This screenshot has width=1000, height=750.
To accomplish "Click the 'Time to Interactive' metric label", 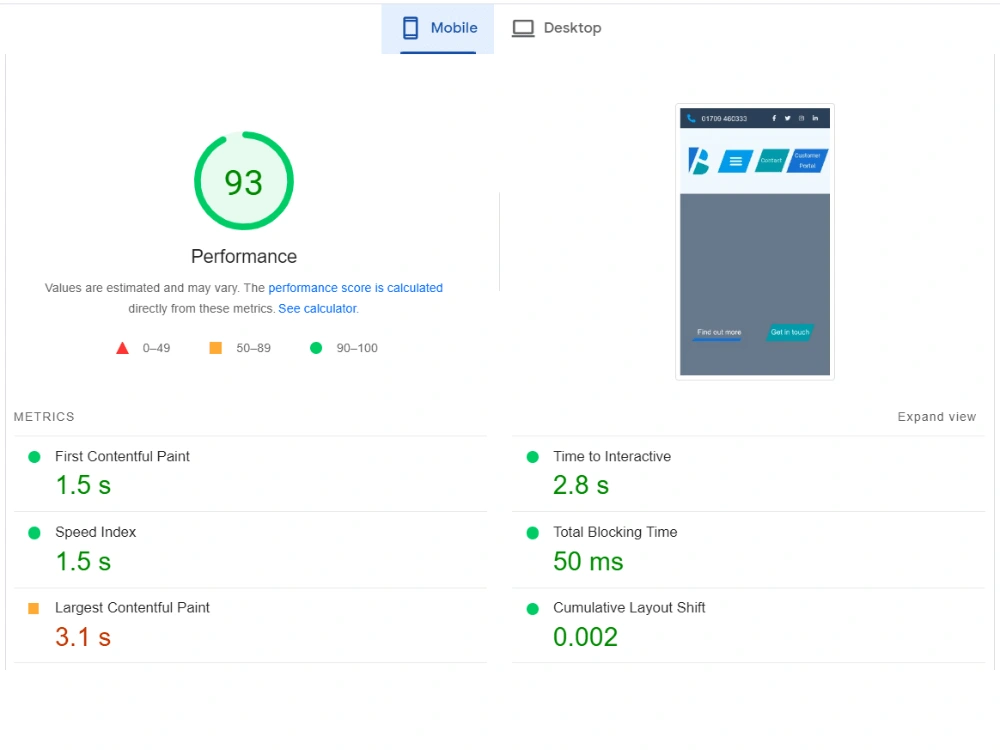I will [612, 457].
